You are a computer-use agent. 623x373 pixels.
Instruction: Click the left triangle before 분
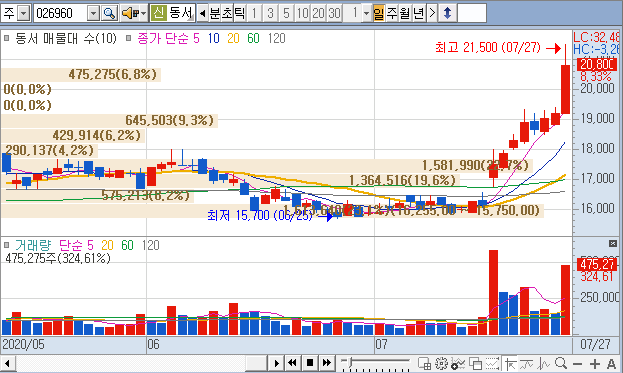202,14
